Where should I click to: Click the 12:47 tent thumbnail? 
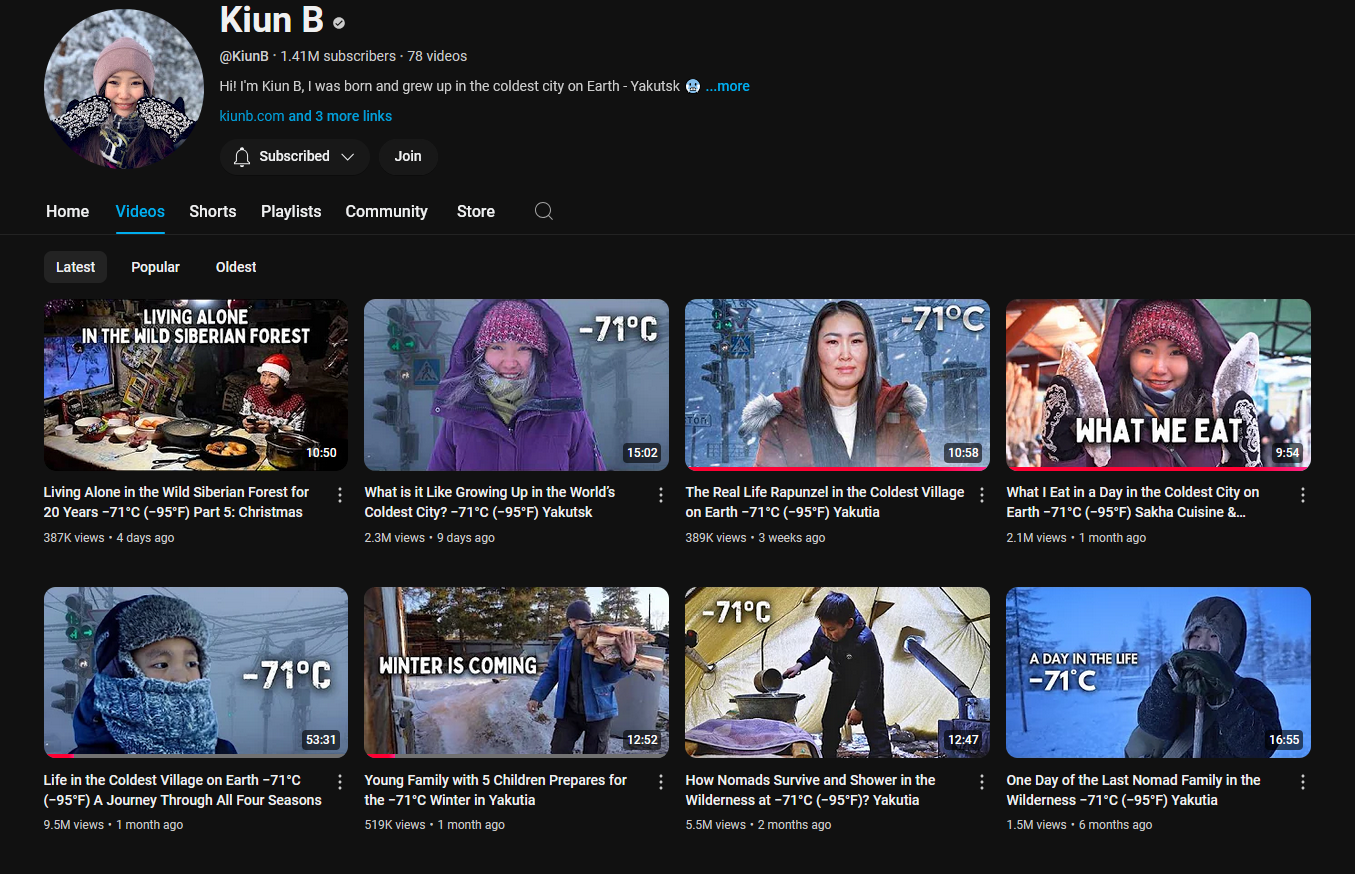(838, 672)
